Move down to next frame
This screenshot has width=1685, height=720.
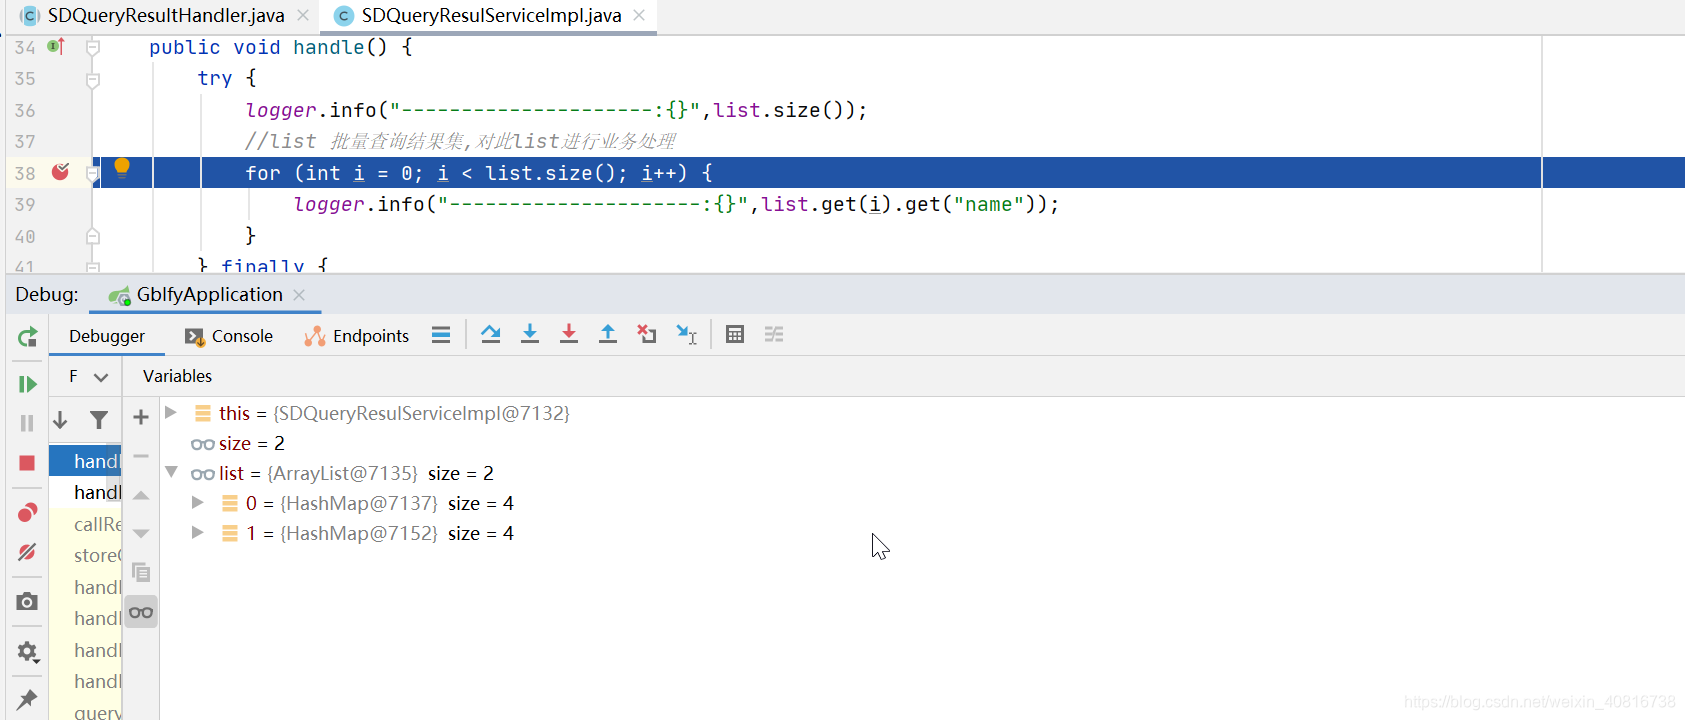pyautogui.click(x=60, y=420)
